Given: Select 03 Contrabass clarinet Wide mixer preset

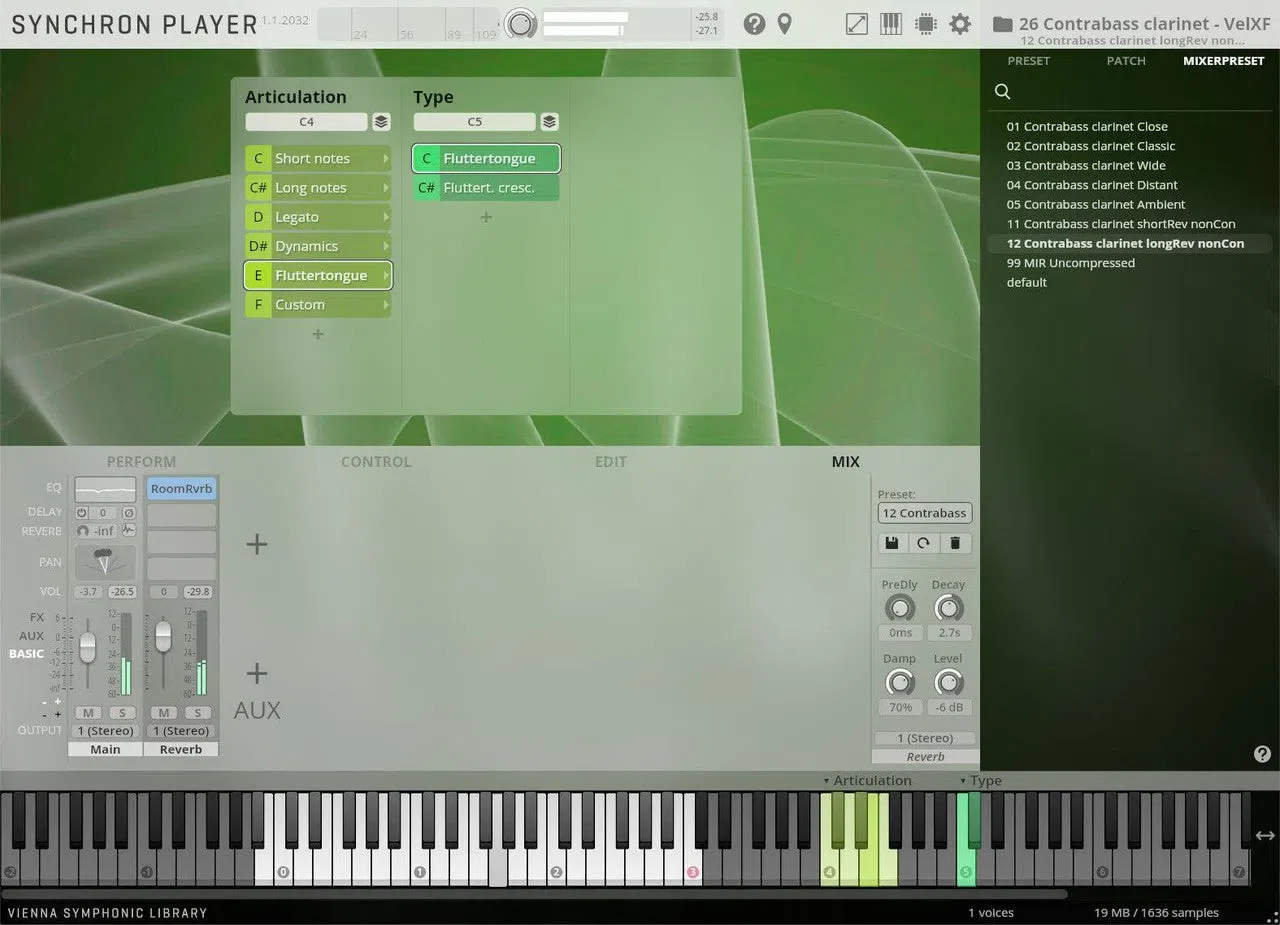Looking at the screenshot, I should pos(1086,165).
